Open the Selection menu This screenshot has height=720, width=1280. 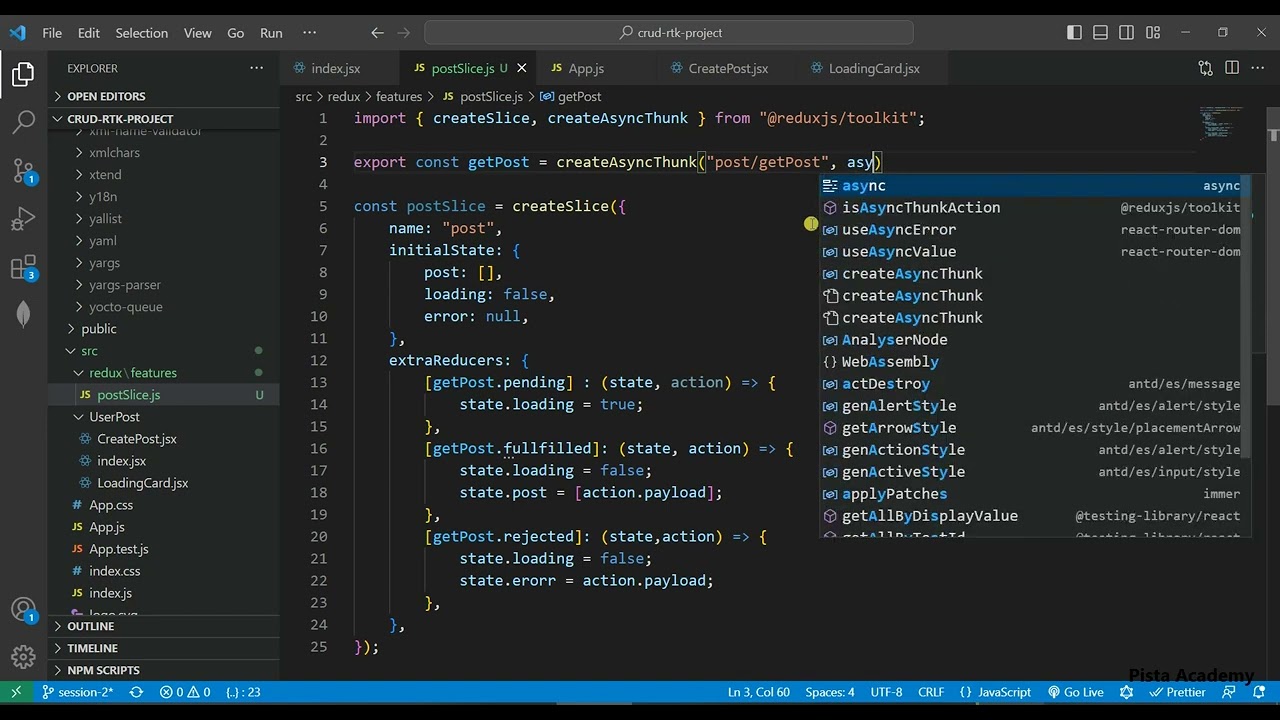coord(141,33)
